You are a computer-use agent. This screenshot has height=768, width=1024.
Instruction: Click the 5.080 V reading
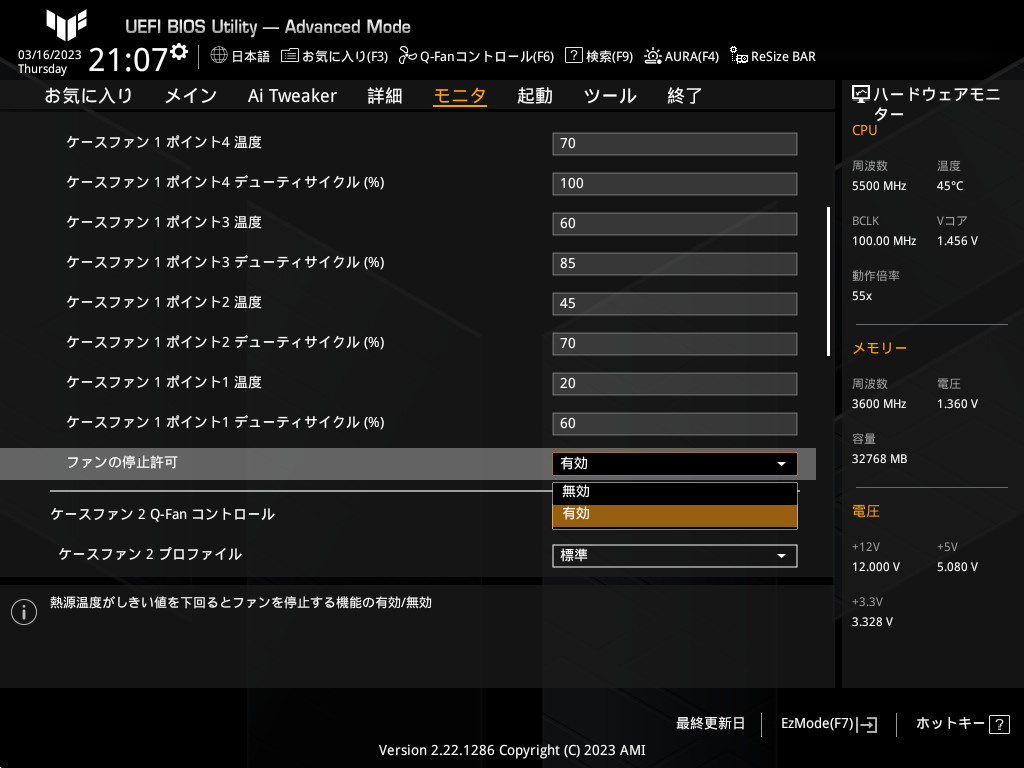(x=957, y=567)
